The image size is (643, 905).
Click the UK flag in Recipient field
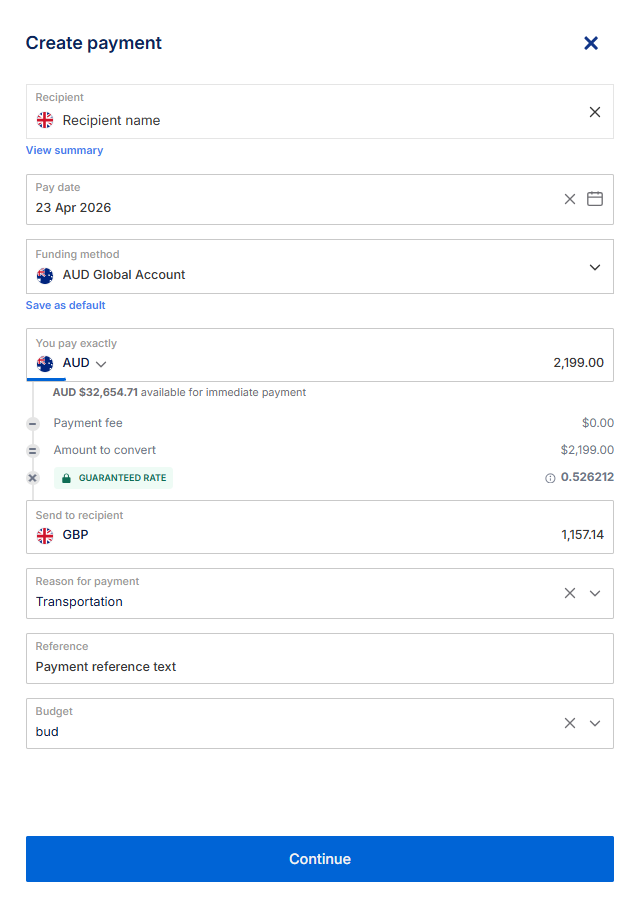tap(45, 120)
